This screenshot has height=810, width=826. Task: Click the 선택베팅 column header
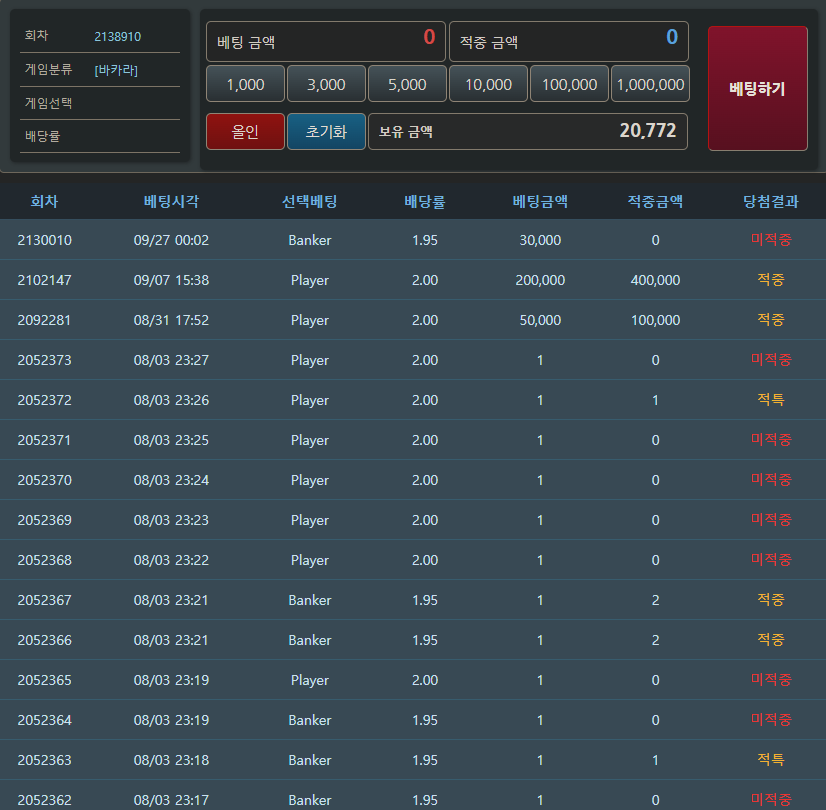tap(310, 201)
